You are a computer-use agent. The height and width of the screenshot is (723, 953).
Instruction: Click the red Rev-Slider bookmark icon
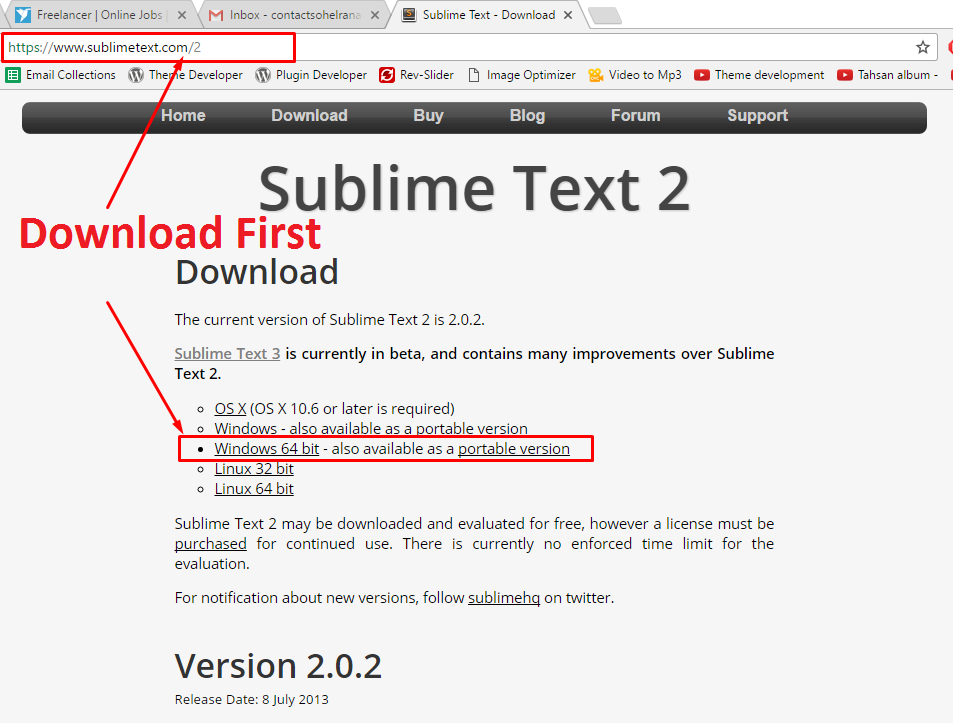pyautogui.click(x=387, y=75)
